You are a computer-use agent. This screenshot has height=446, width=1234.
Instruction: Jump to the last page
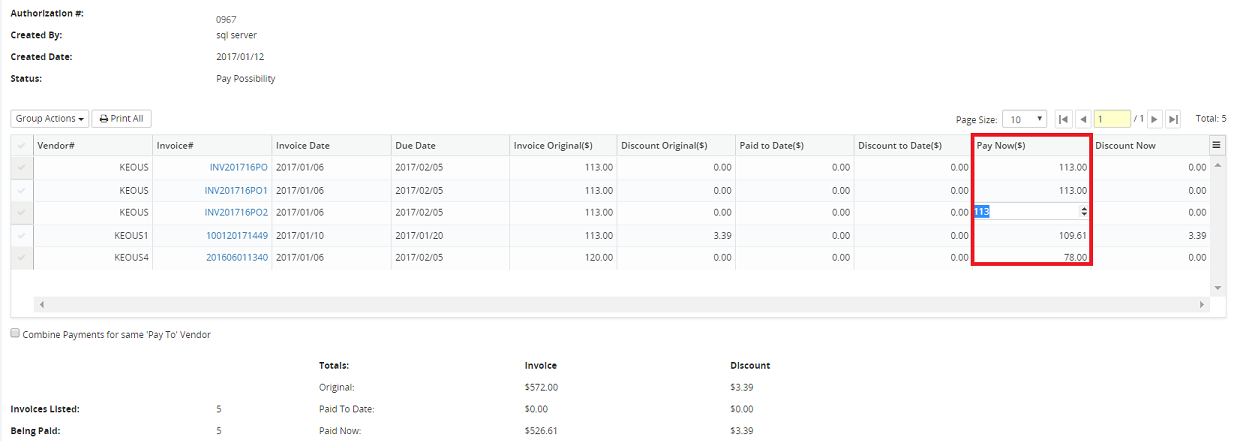[x=1174, y=119]
